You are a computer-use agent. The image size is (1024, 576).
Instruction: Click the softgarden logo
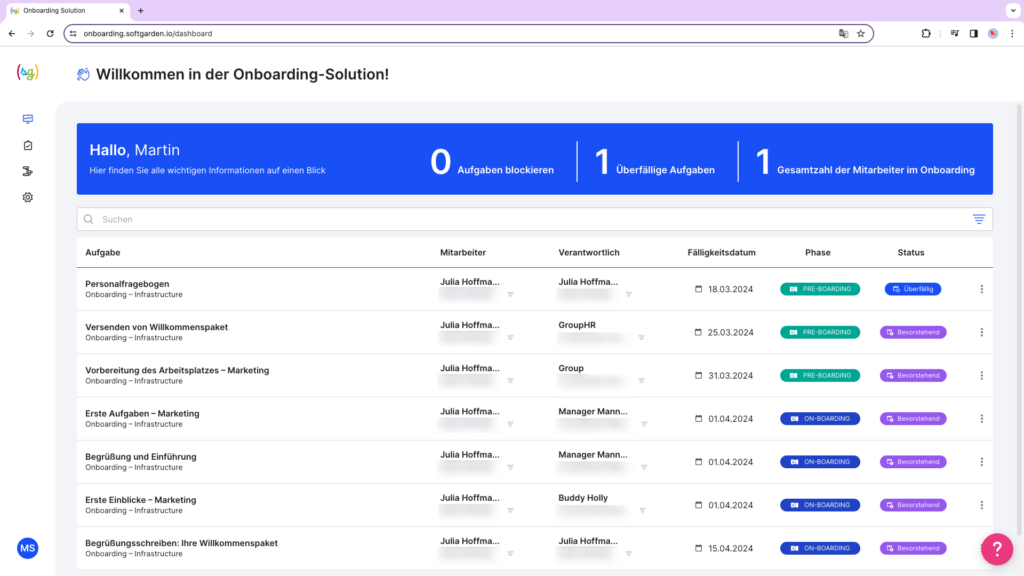[x=28, y=73]
